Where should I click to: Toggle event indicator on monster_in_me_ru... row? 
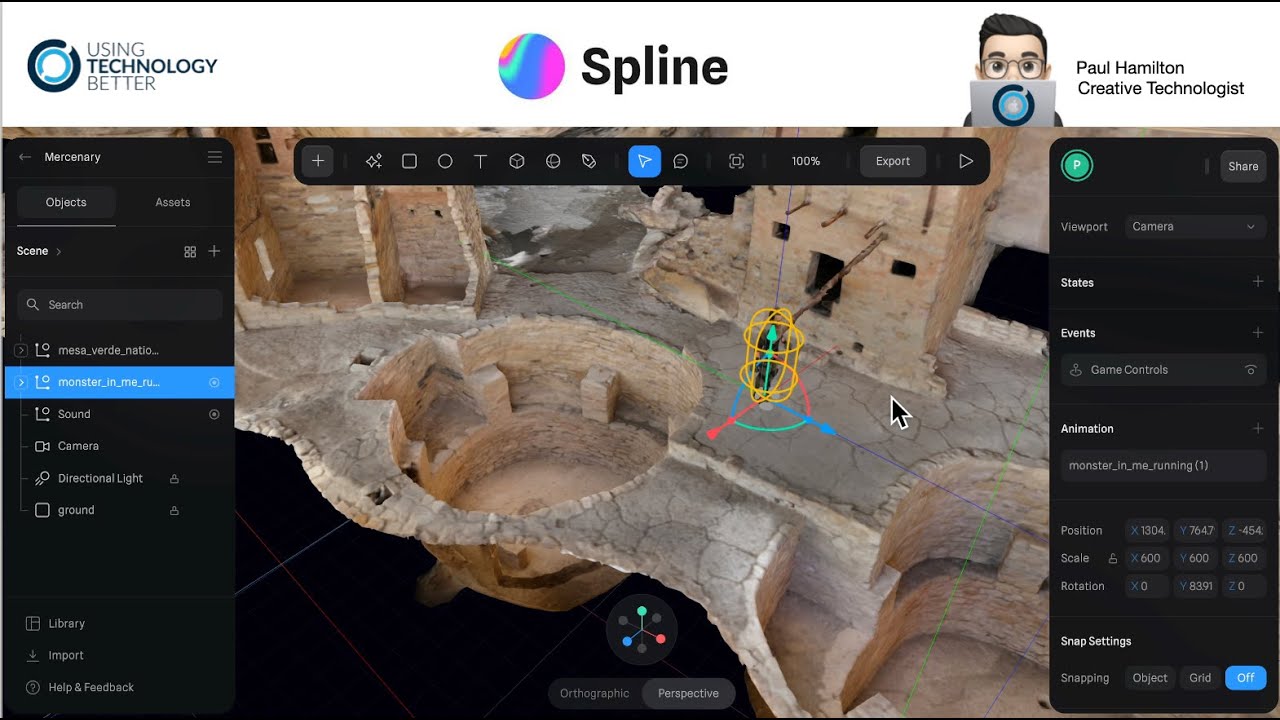[214, 382]
